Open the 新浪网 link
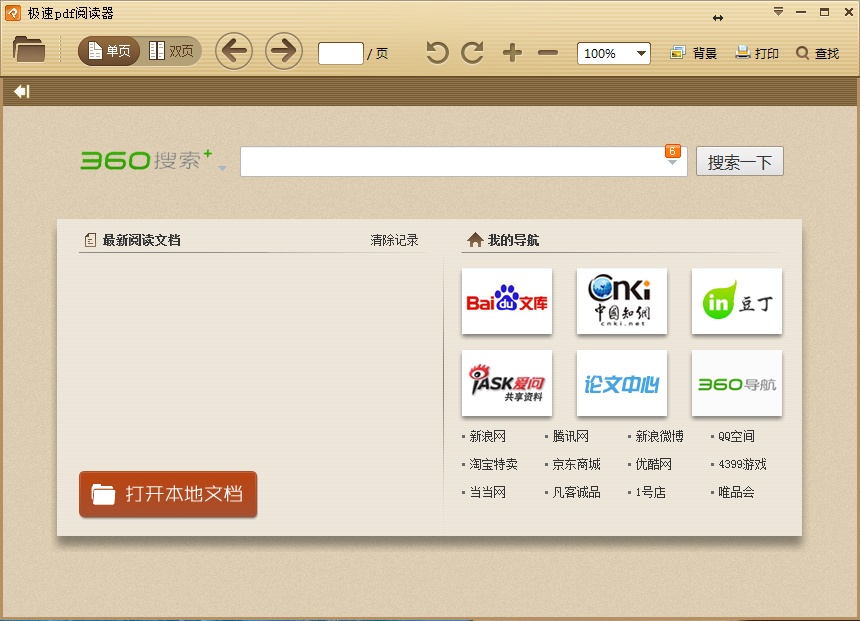This screenshot has width=860, height=621. tap(487, 436)
